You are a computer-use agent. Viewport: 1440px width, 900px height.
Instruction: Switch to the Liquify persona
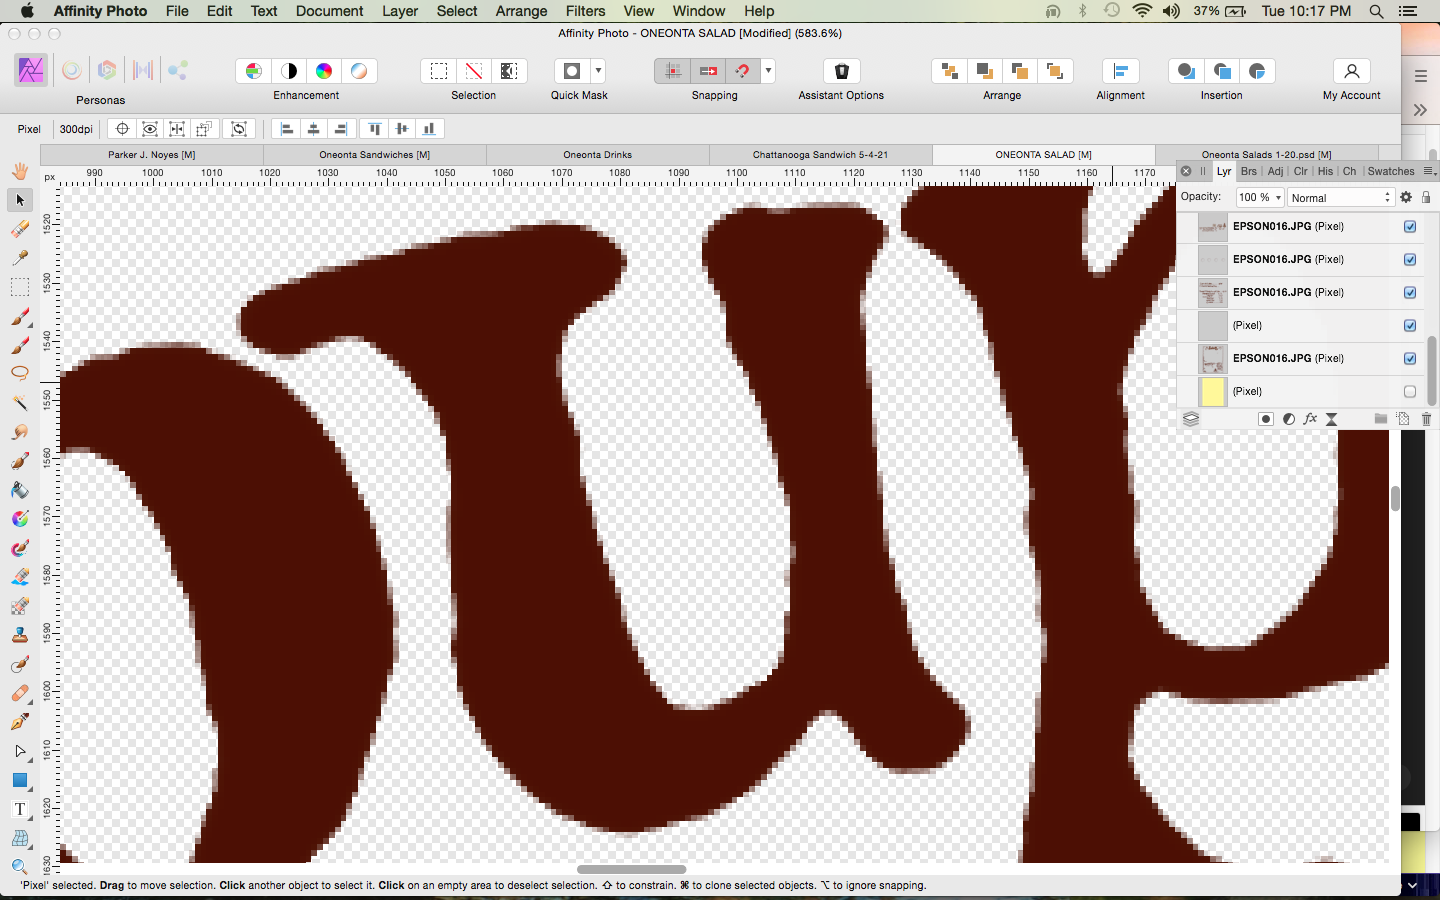(71, 71)
